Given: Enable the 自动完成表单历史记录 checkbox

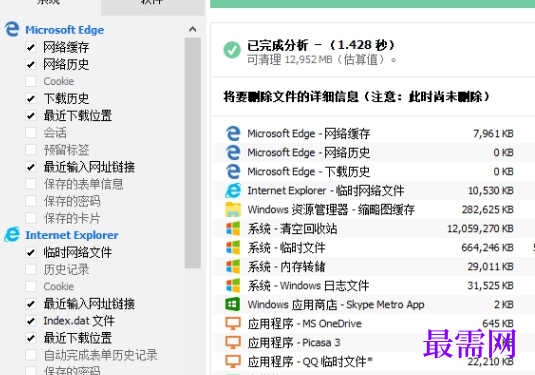Looking at the screenshot, I should (x=31, y=355).
